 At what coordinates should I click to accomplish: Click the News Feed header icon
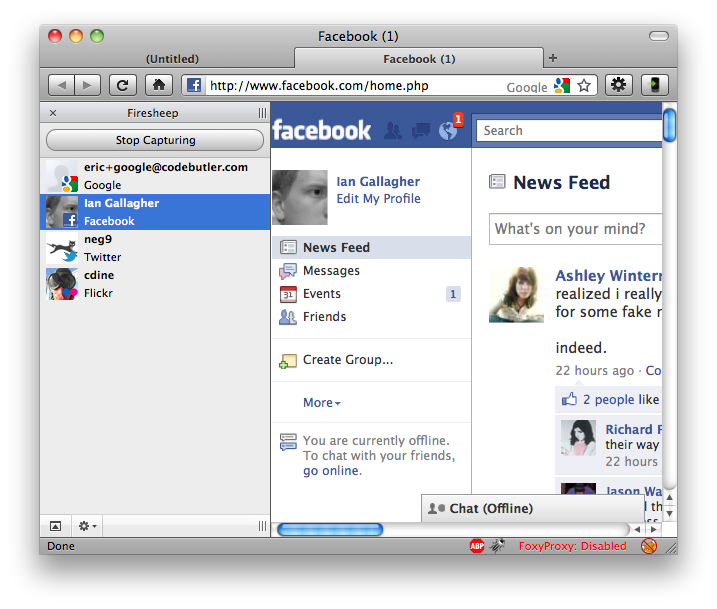click(x=497, y=182)
